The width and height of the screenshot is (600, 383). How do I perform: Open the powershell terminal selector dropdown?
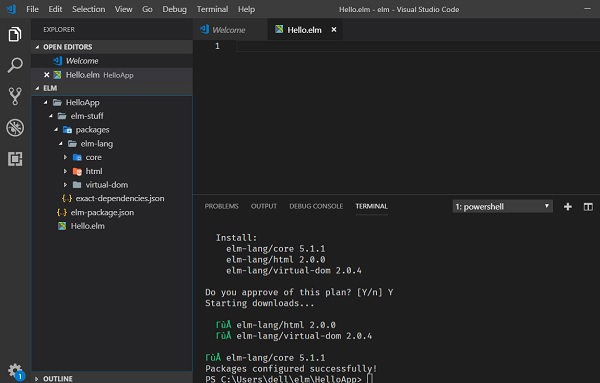tap(502, 207)
